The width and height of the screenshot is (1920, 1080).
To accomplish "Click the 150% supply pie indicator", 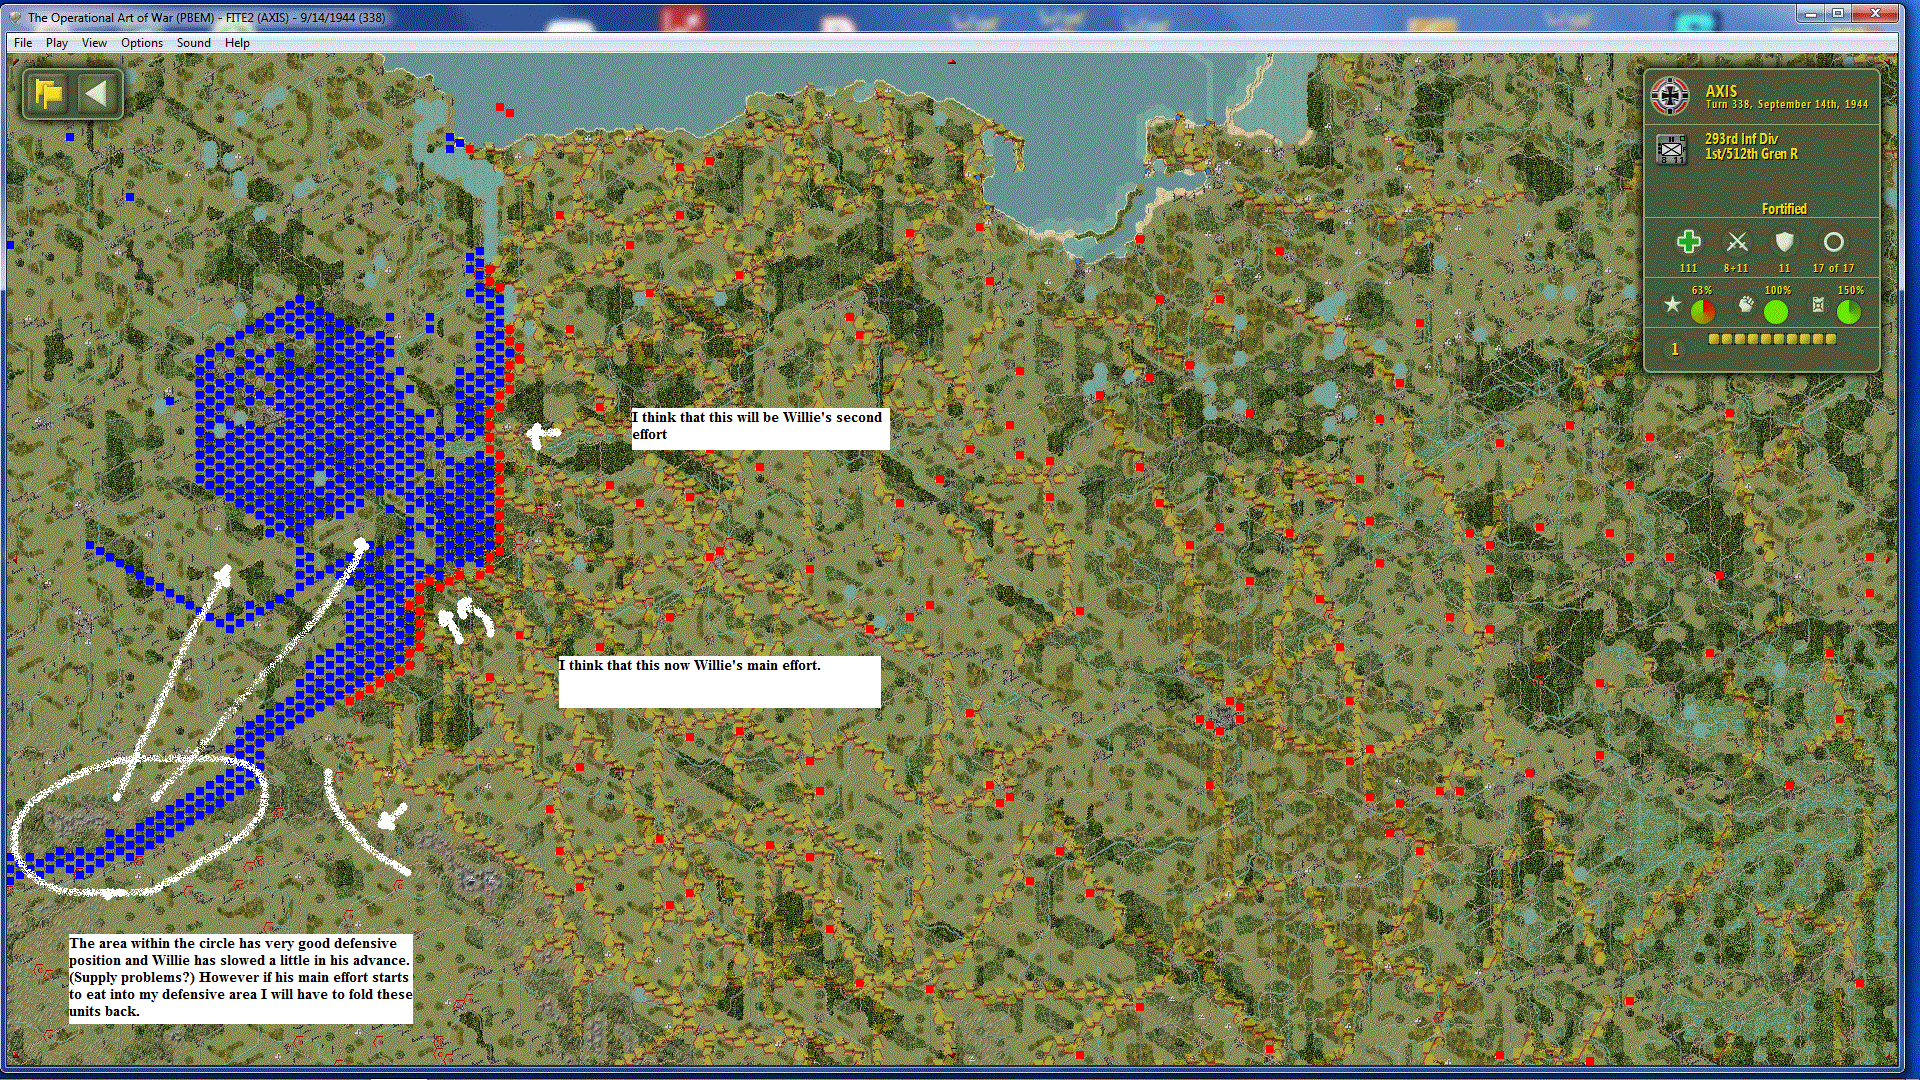I will [x=1849, y=312].
